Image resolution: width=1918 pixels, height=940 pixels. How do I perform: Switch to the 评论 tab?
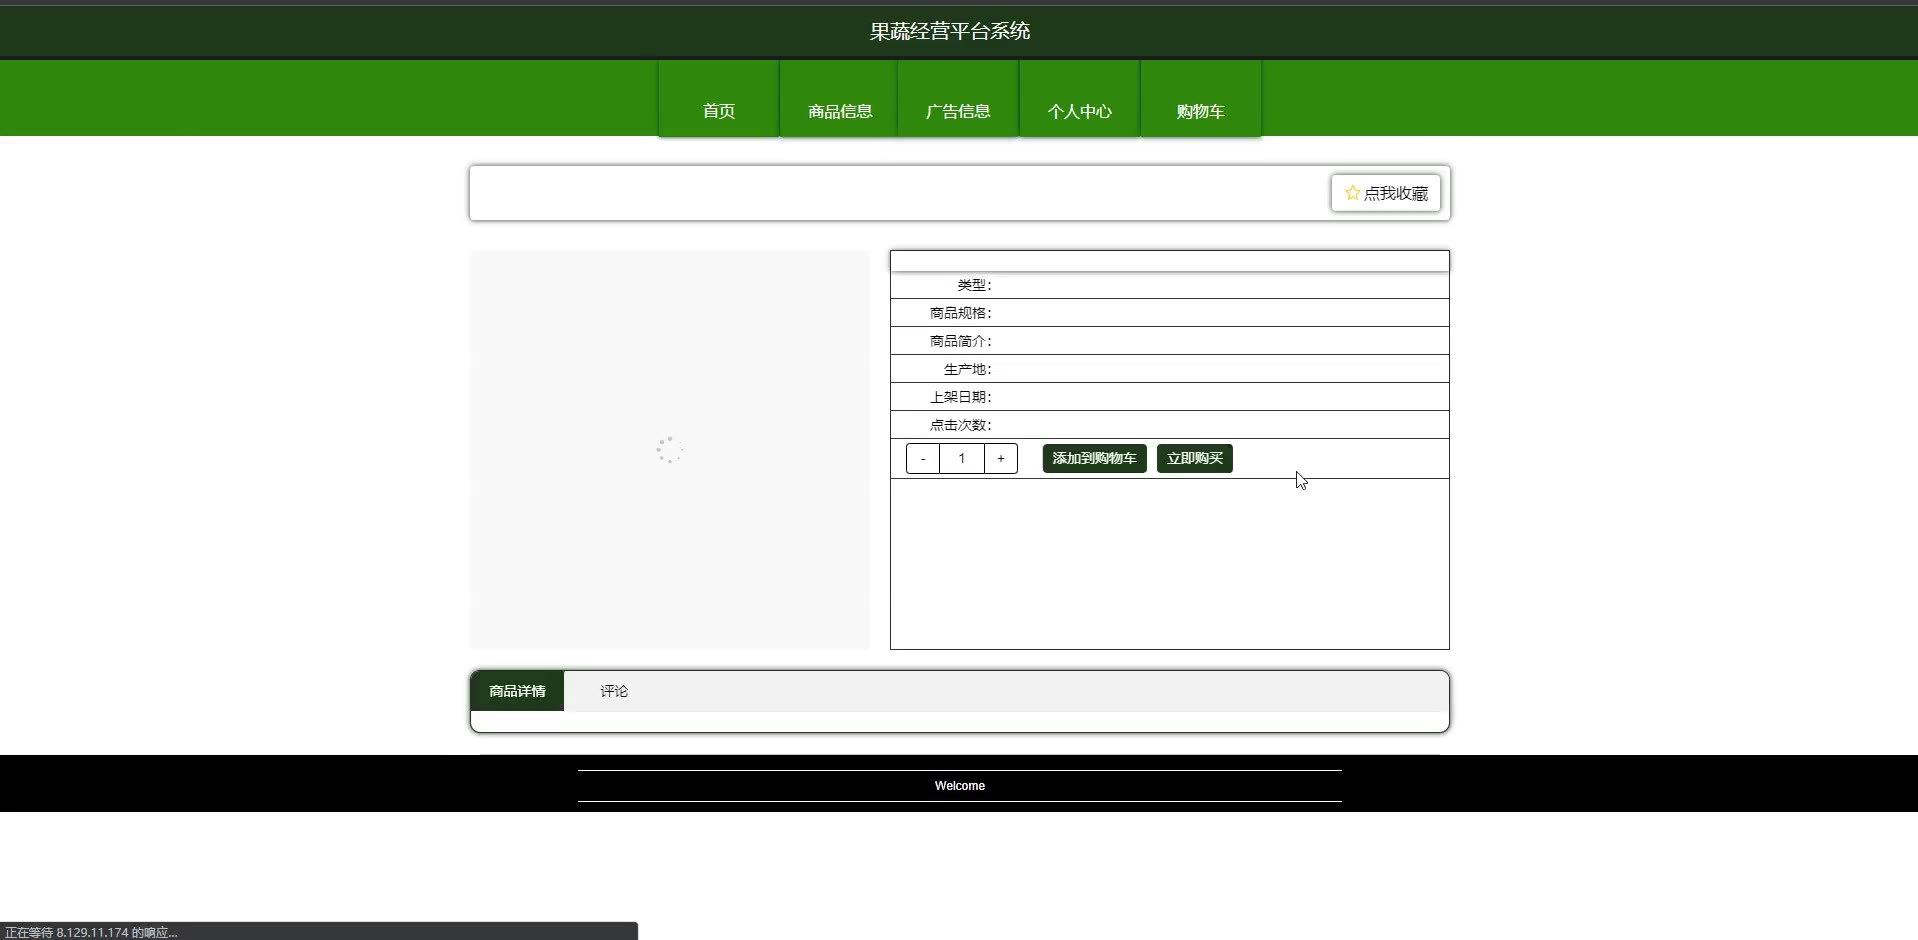(614, 691)
